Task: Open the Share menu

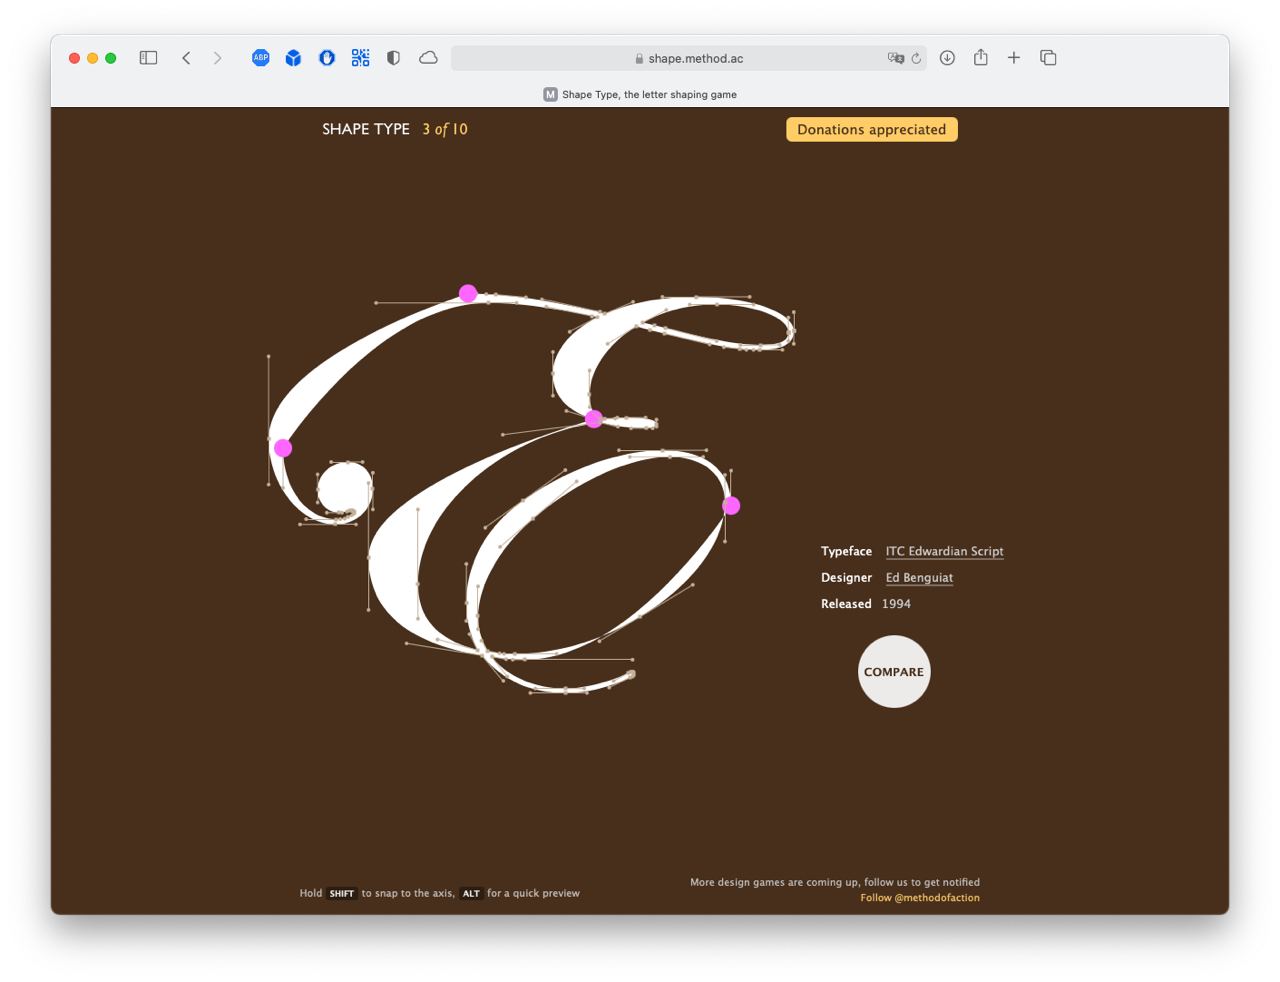Action: tap(981, 58)
